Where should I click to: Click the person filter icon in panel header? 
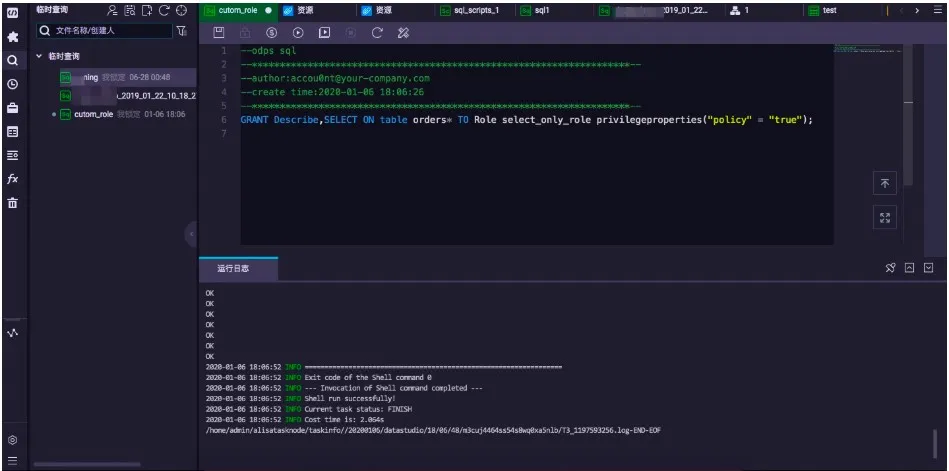point(112,10)
